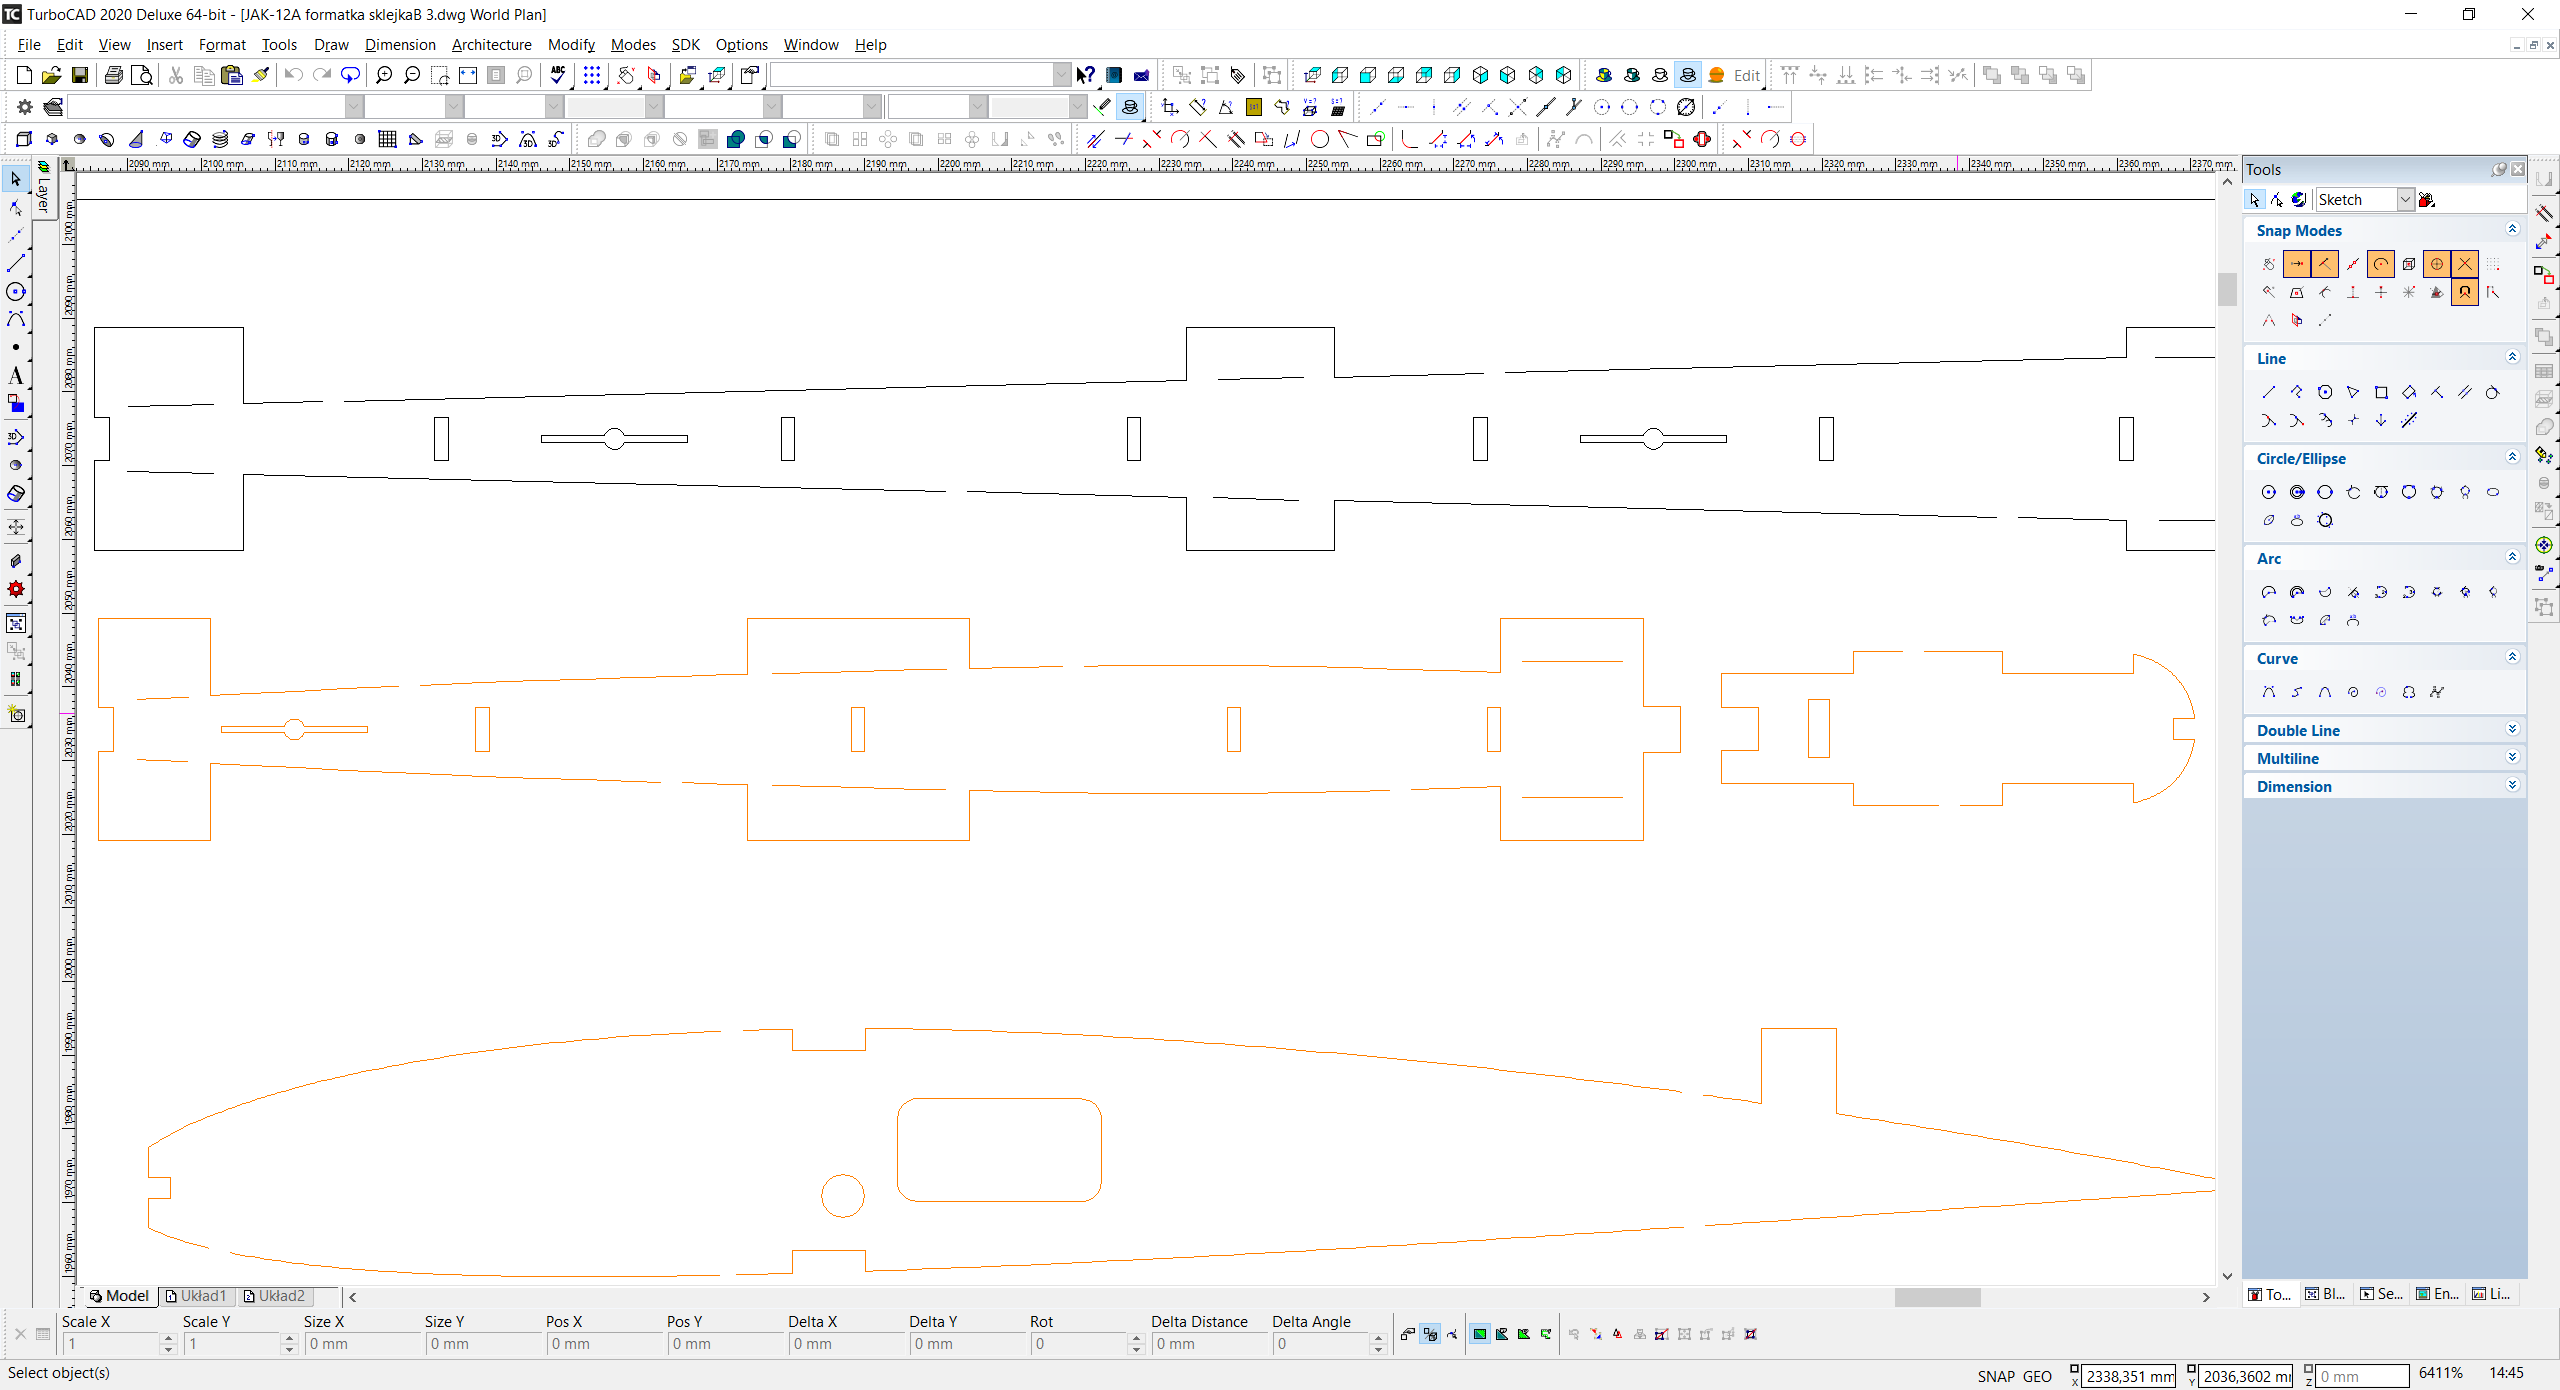
Task: Click the ellipse tool in Circle/Ellipse panel
Action: [x=2493, y=492]
